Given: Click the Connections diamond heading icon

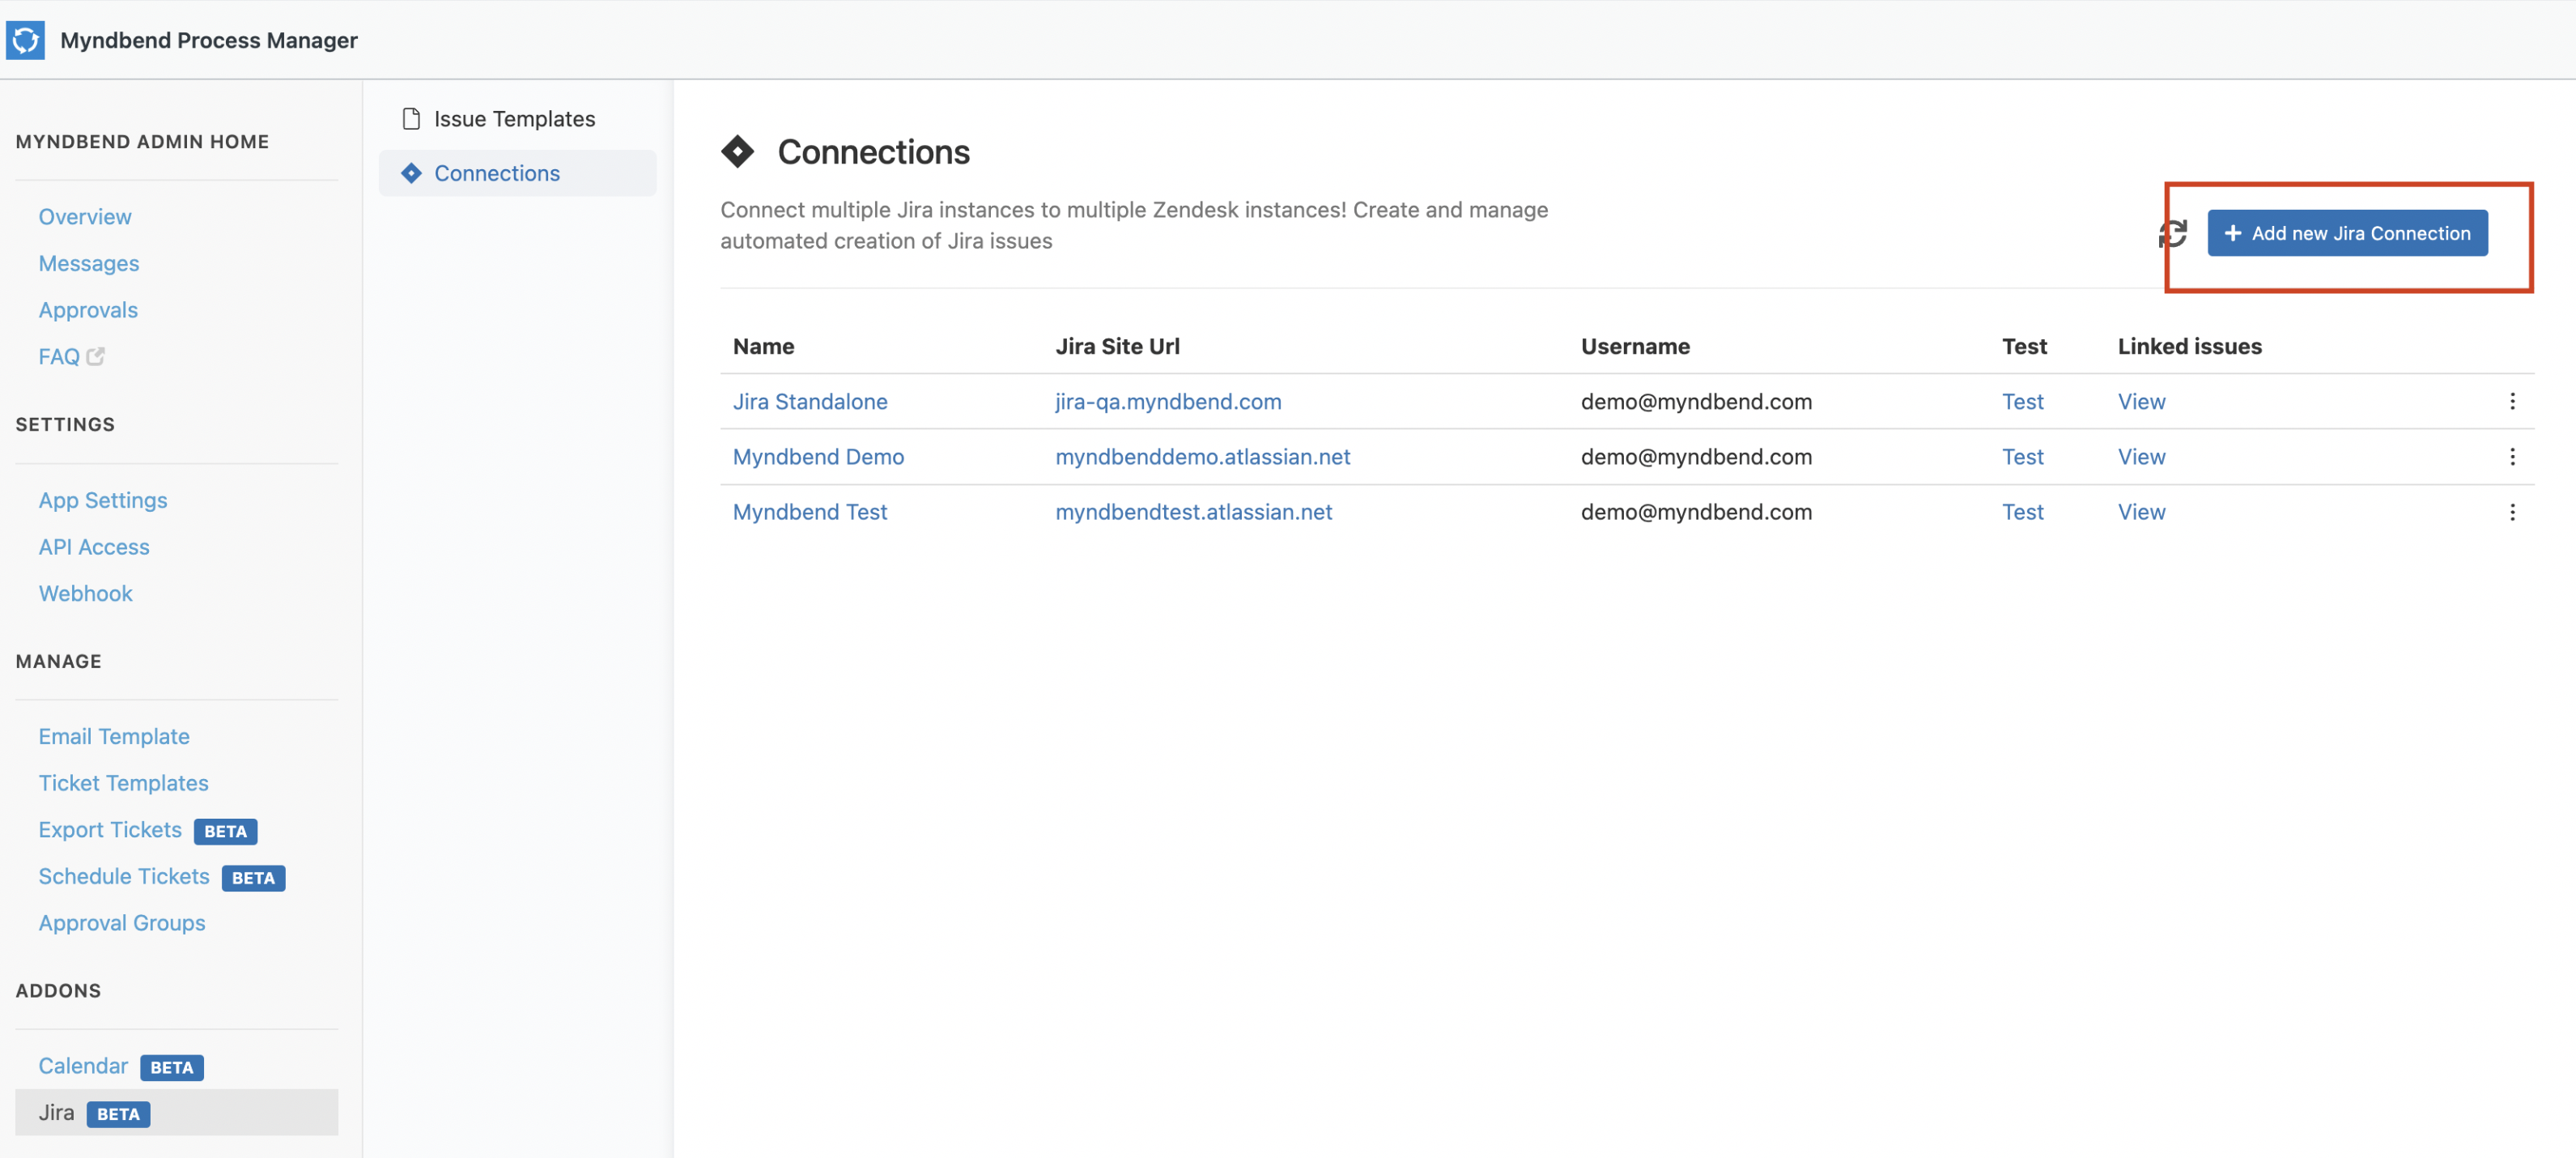Looking at the screenshot, I should (738, 152).
